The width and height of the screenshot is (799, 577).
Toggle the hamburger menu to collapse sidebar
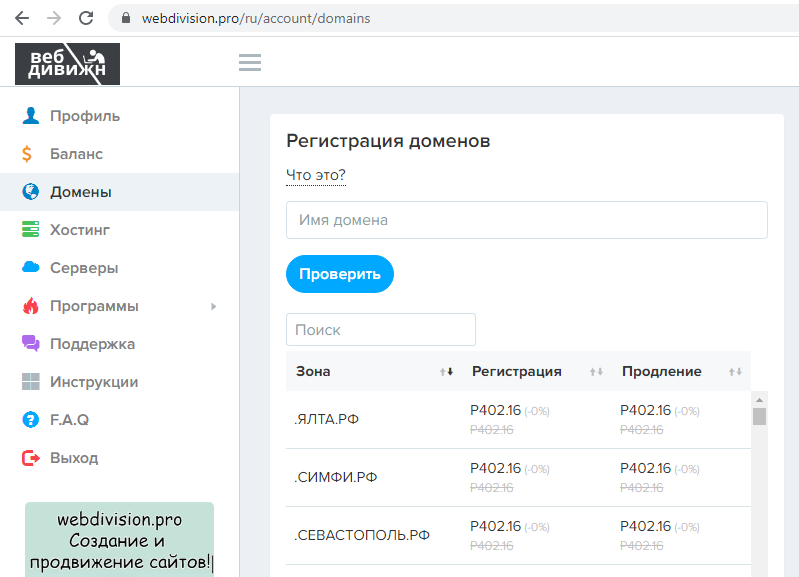[x=250, y=63]
